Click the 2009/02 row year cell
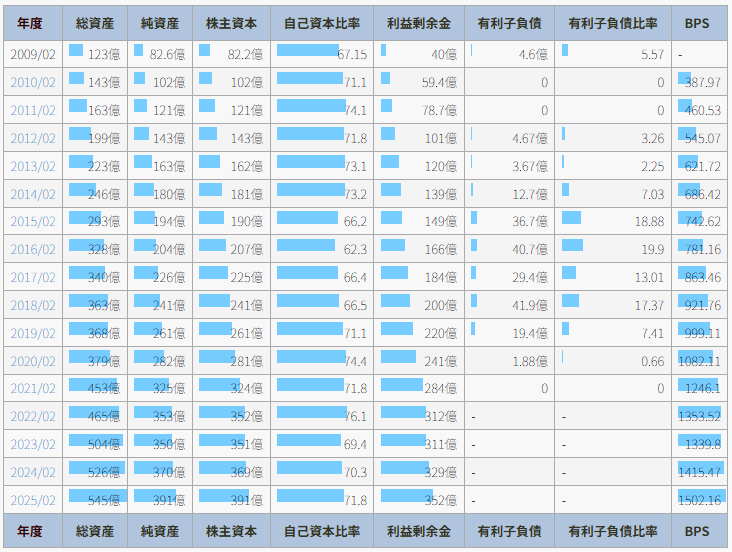 pos(32,54)
